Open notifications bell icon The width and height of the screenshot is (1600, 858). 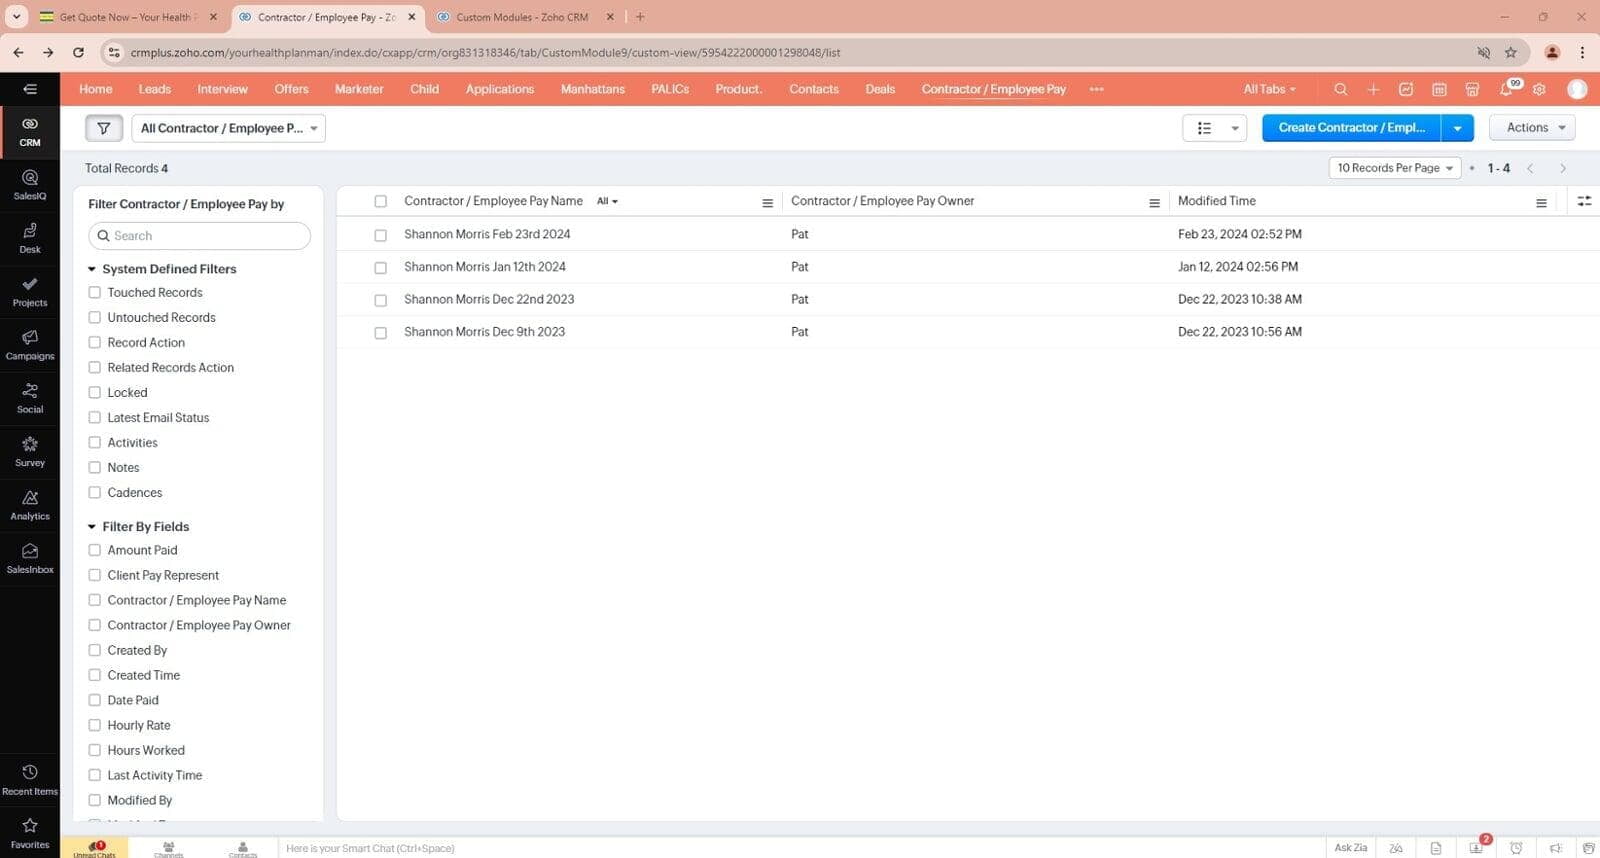(1506, 89)
